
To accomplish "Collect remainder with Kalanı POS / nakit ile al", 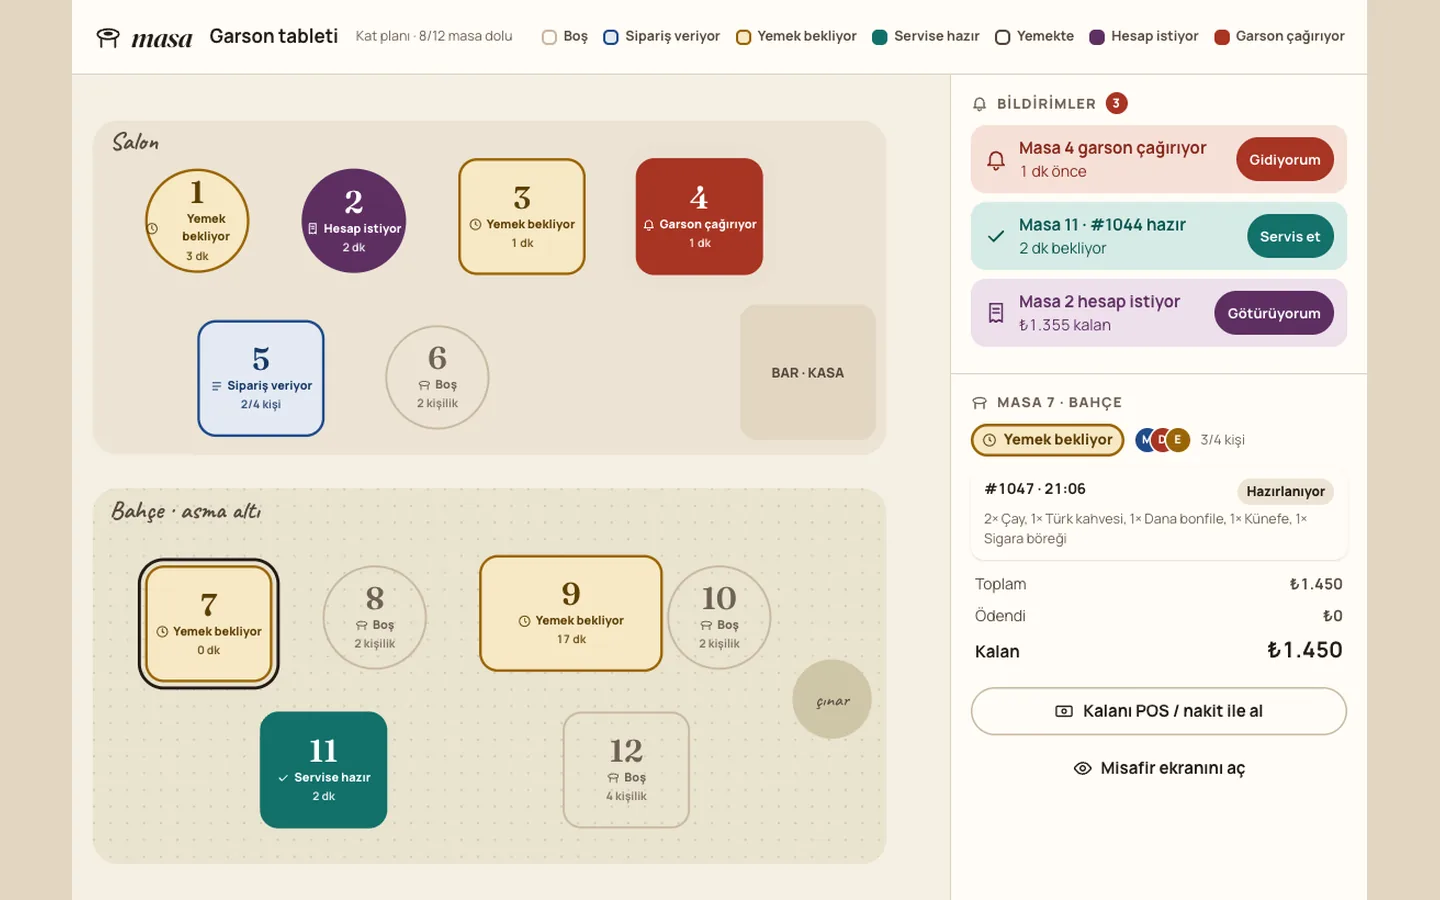I will [x=1159, y=711].
